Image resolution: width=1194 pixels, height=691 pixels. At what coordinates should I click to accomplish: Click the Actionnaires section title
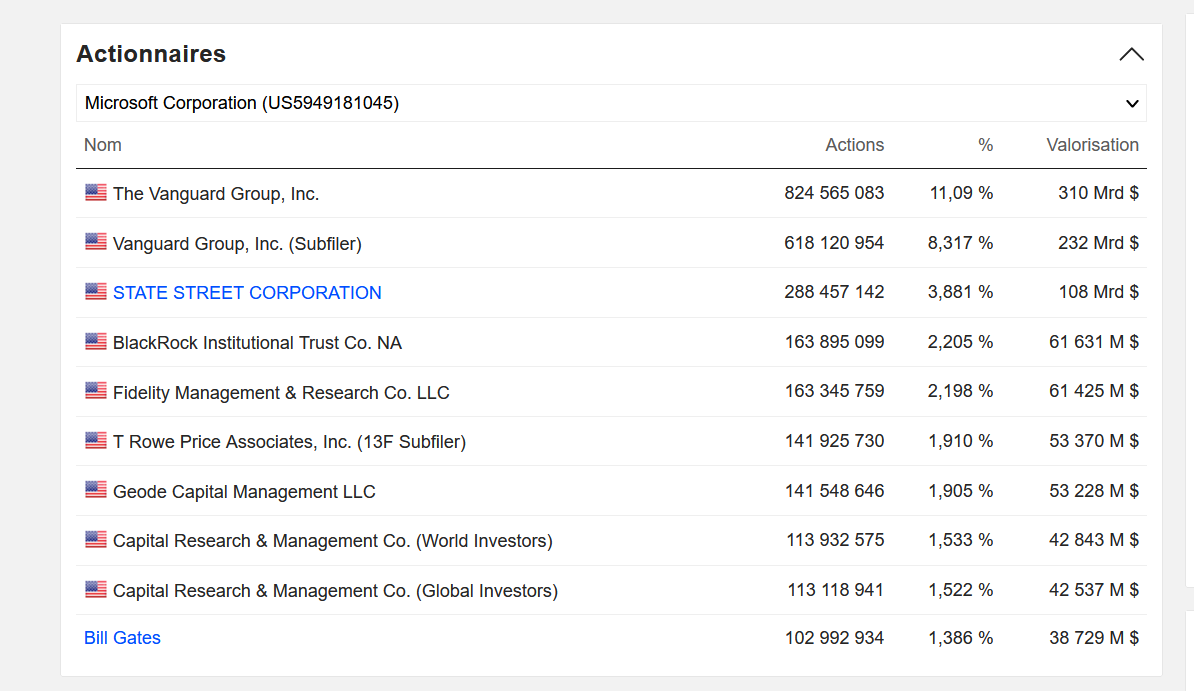(x=151, y=54)
